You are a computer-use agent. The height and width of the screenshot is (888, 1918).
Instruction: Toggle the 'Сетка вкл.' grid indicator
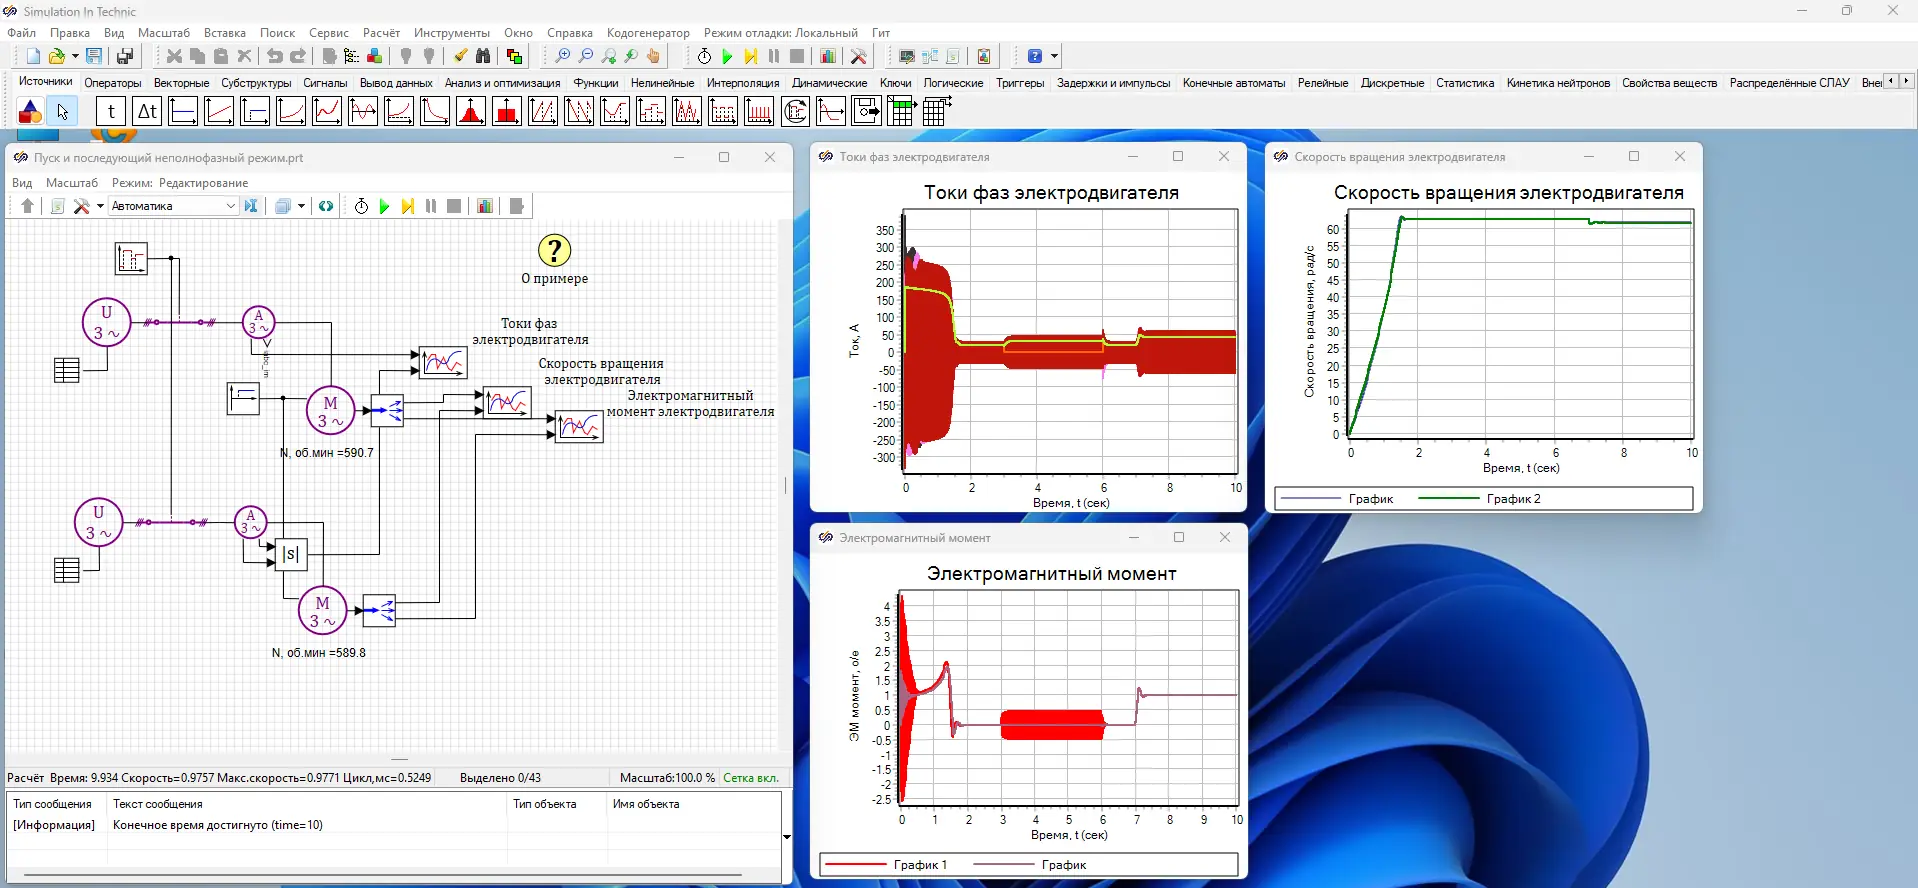(x=750, y=778)
